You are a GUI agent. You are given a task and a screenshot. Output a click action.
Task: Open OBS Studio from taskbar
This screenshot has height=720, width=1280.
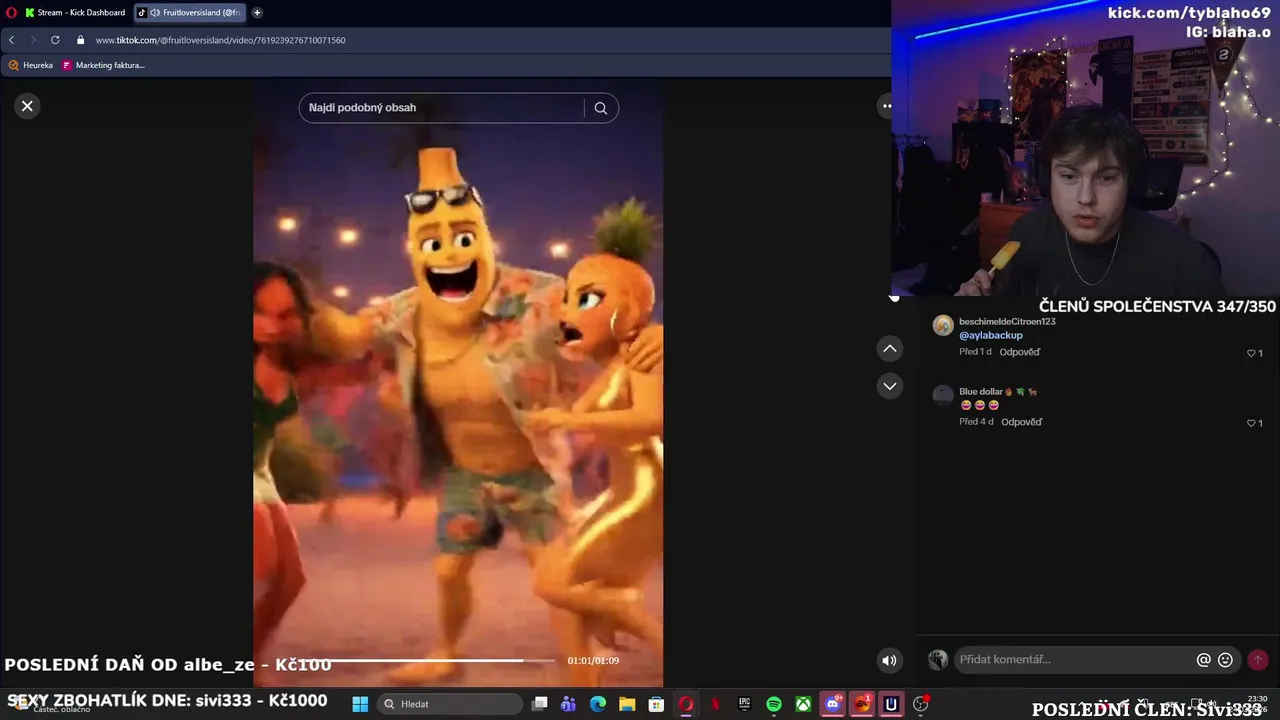pyautogui.click(x=921, y=704)
